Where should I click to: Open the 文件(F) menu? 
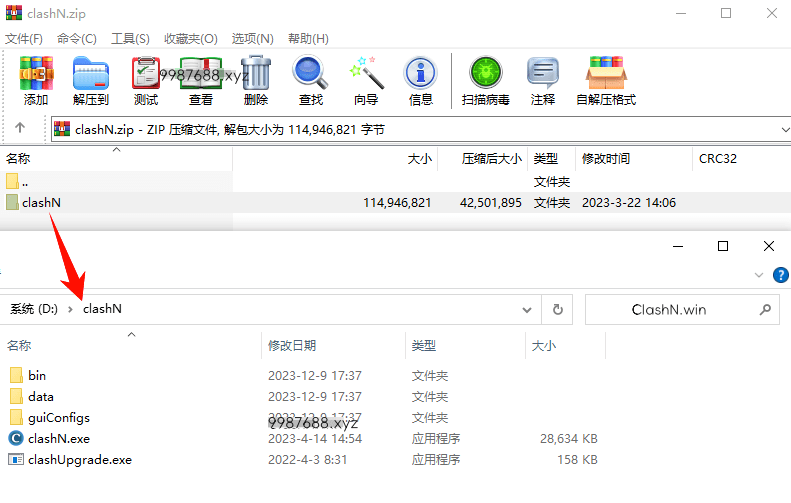point(24,39)
